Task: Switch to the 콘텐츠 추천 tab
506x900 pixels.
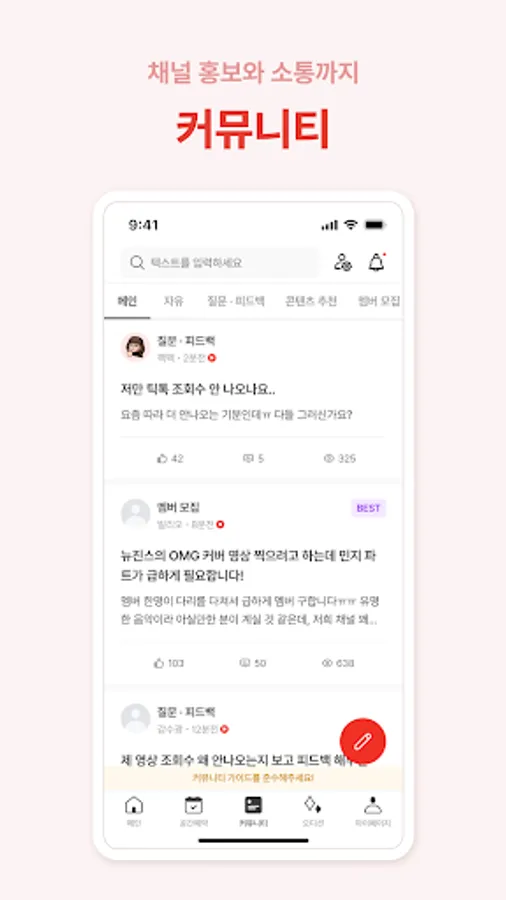Action: (311, 301)
